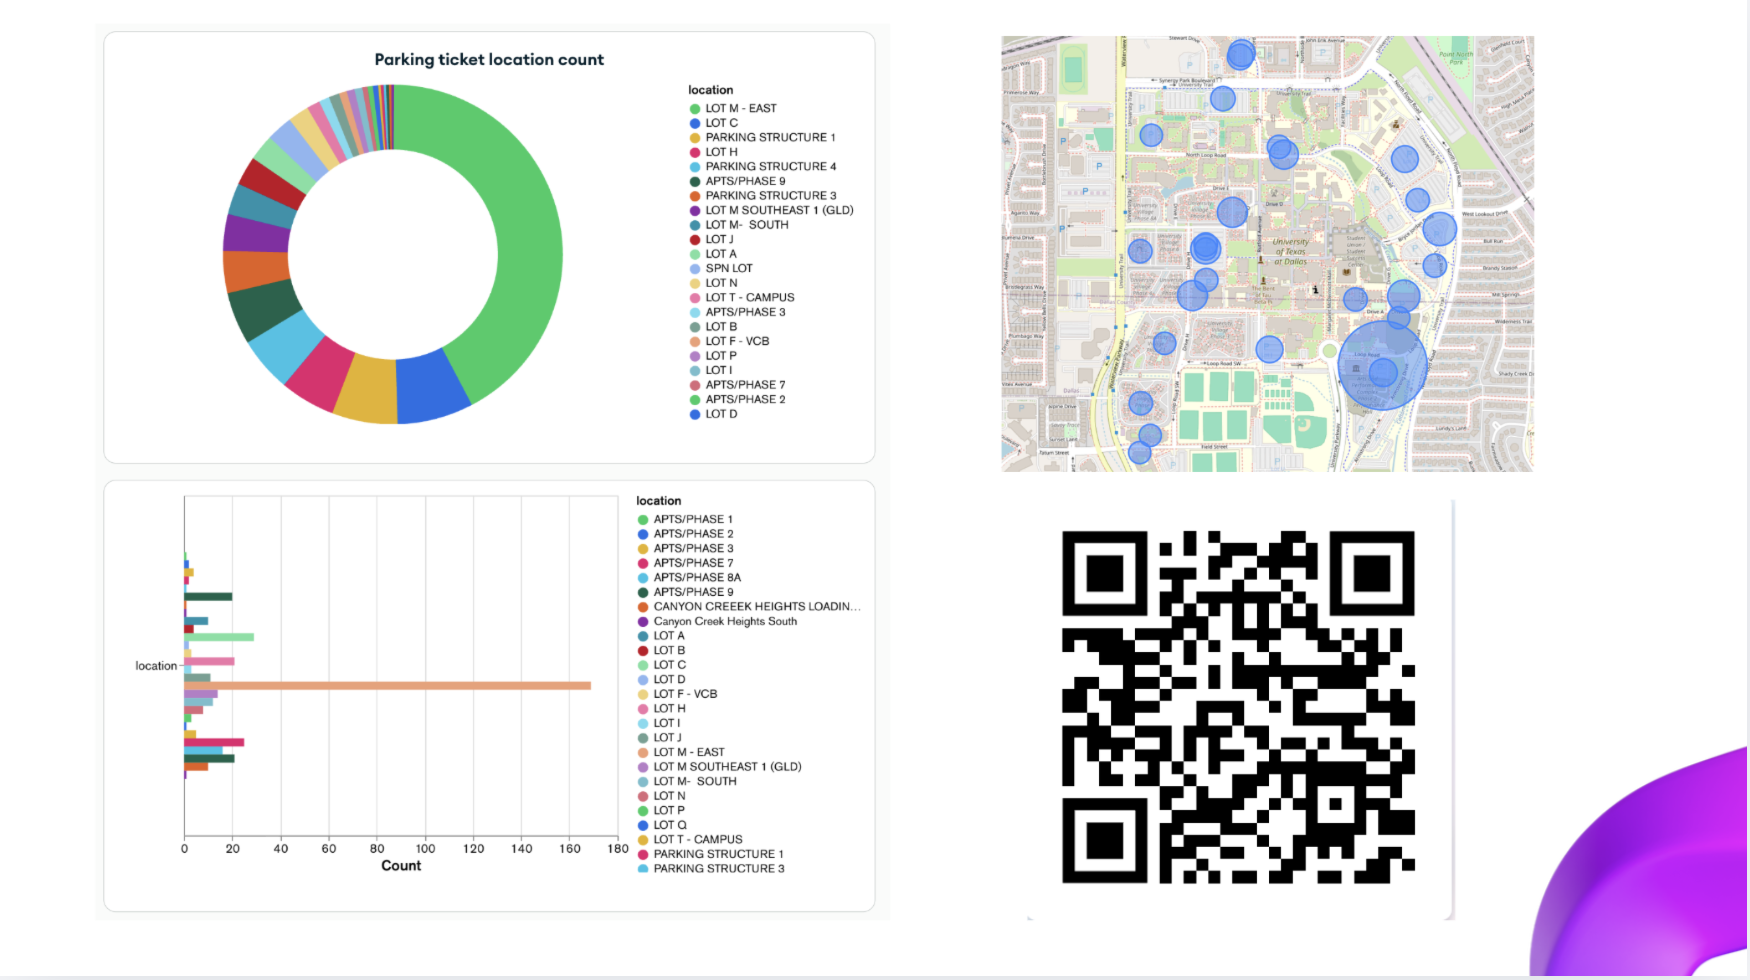
Task: Click the red LOT J swatch in bar legend
Action: 643,738
